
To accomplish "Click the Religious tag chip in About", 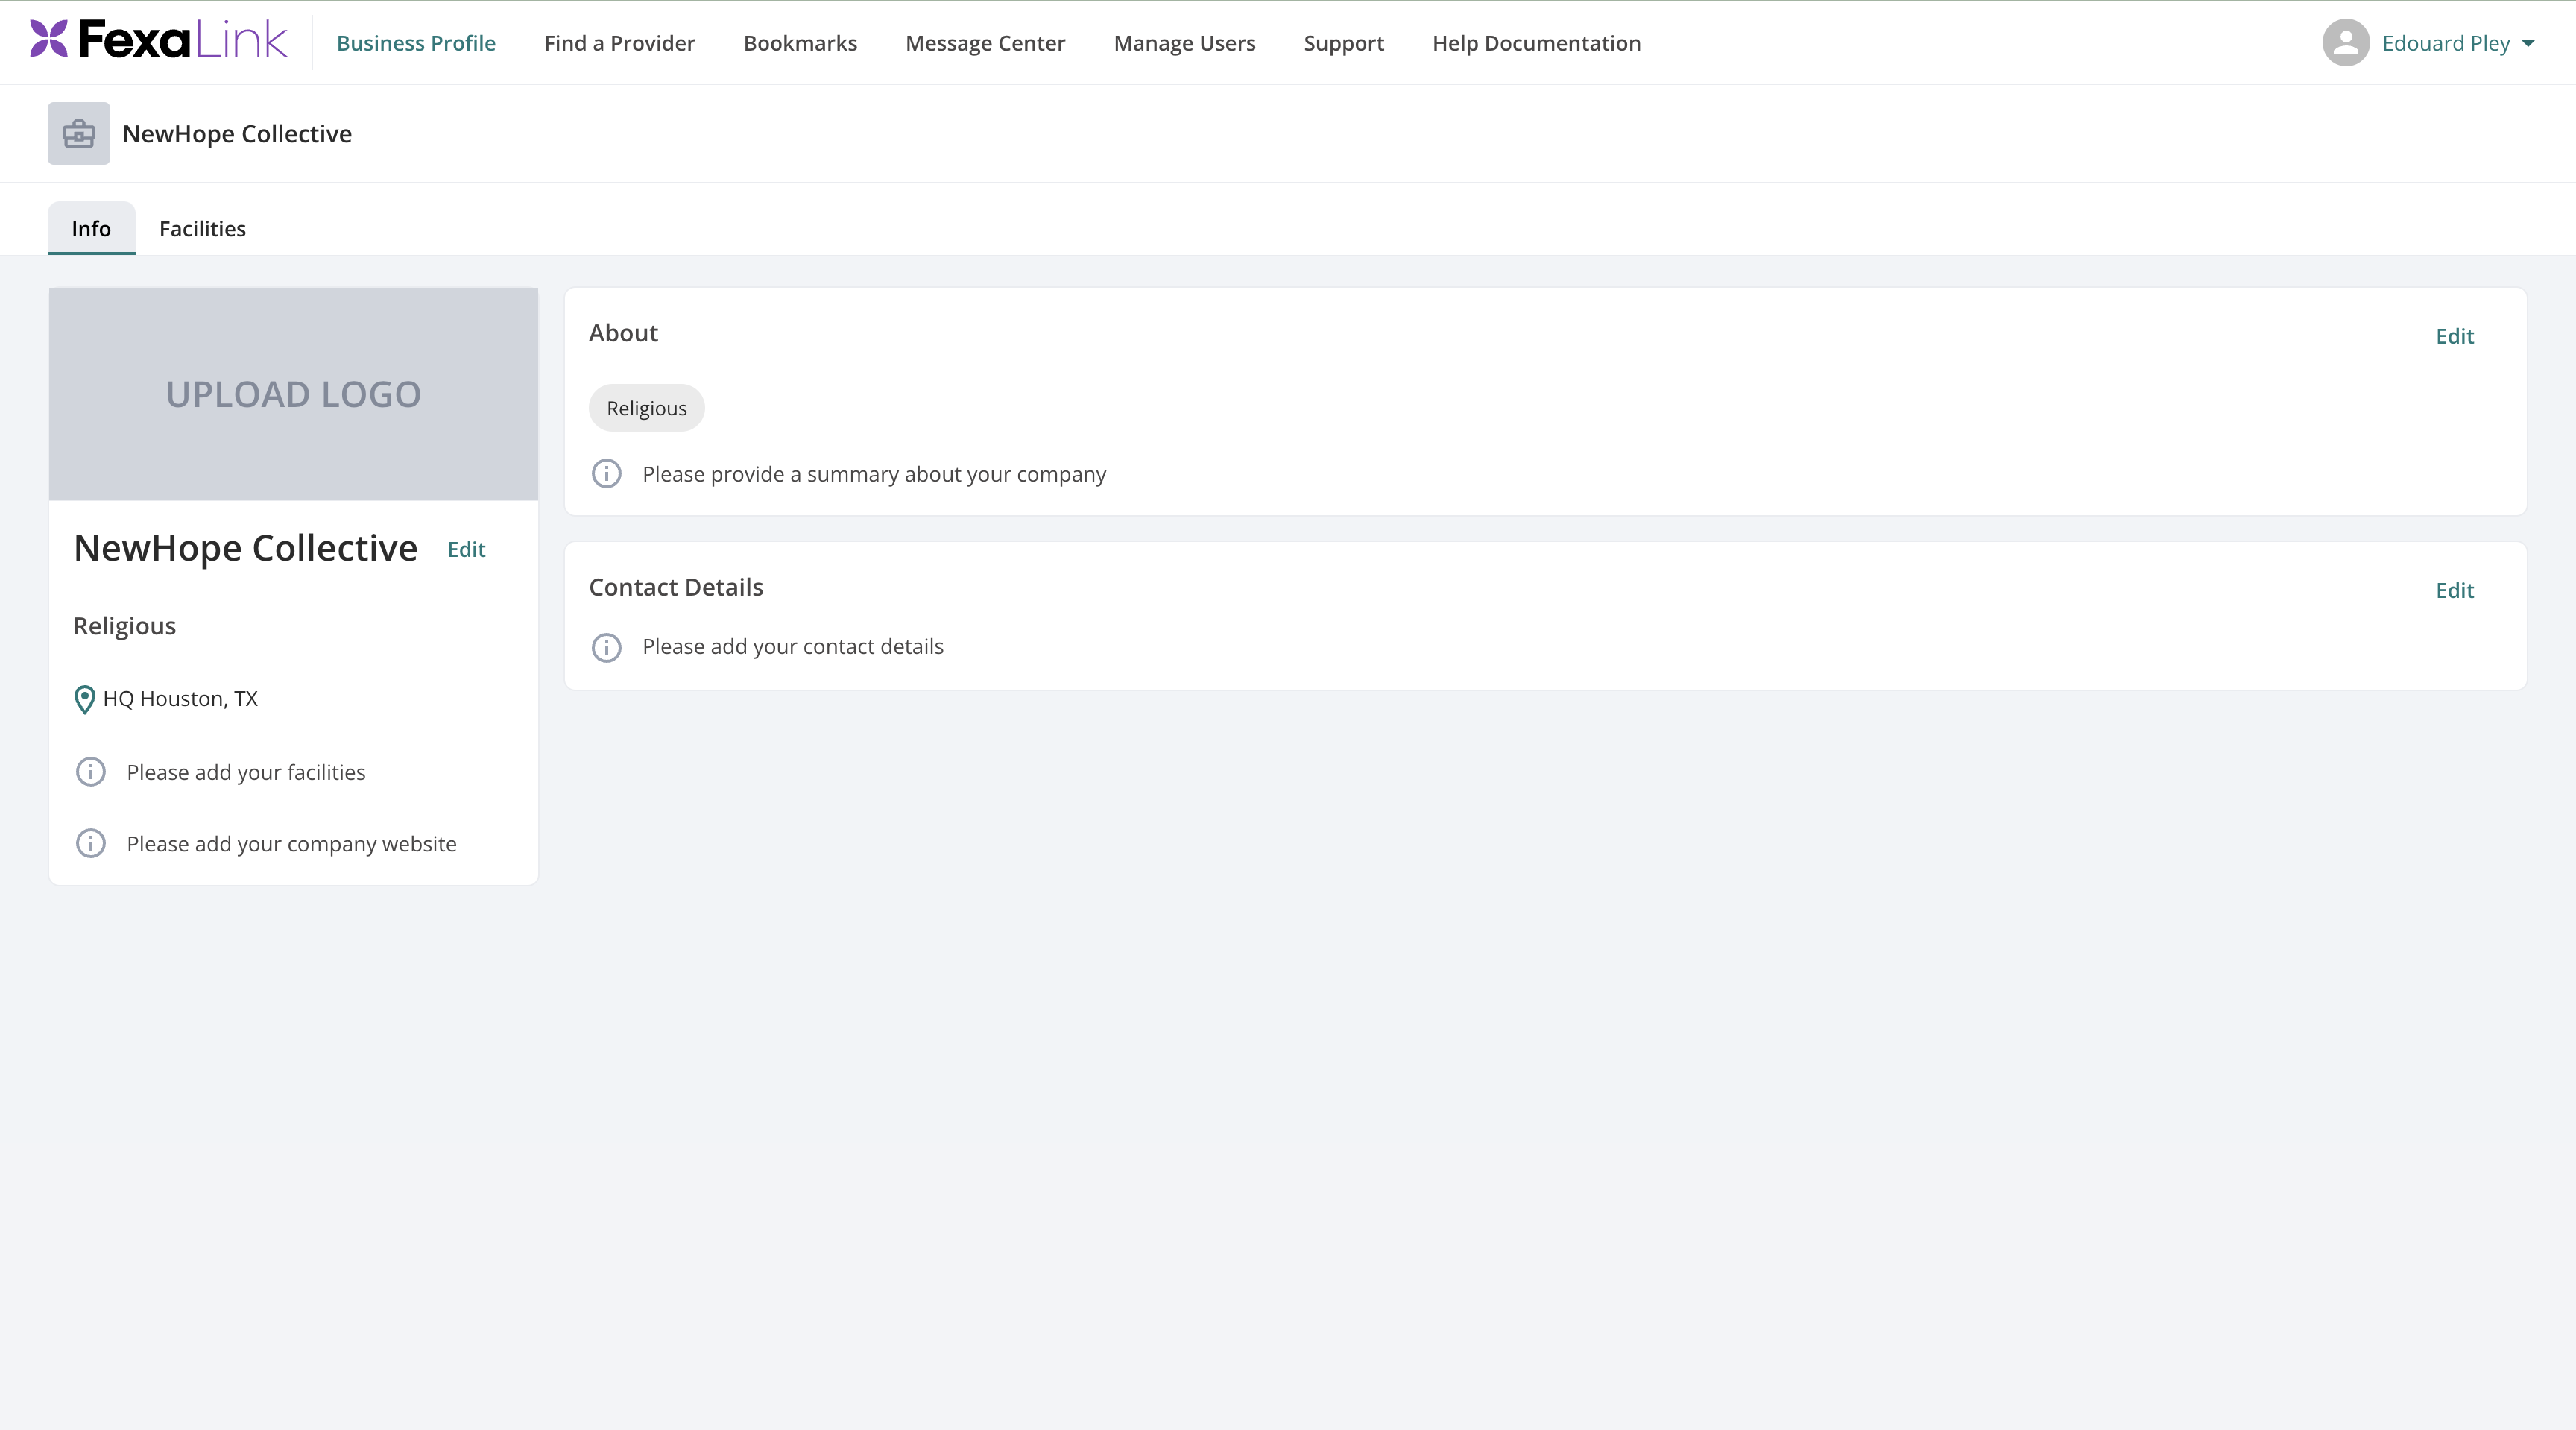I will click(646, 408).
